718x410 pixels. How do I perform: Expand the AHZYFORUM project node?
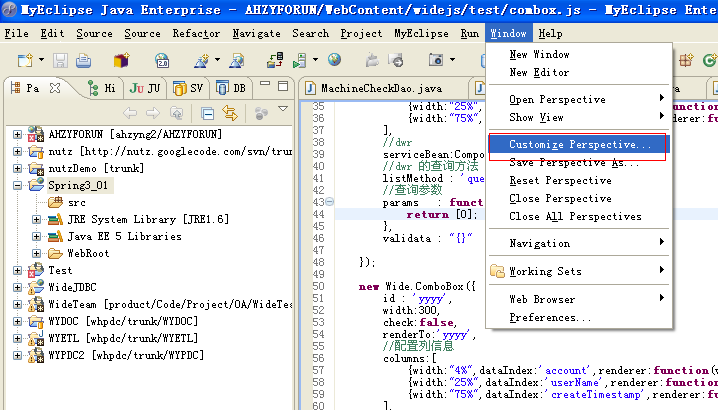17,134
